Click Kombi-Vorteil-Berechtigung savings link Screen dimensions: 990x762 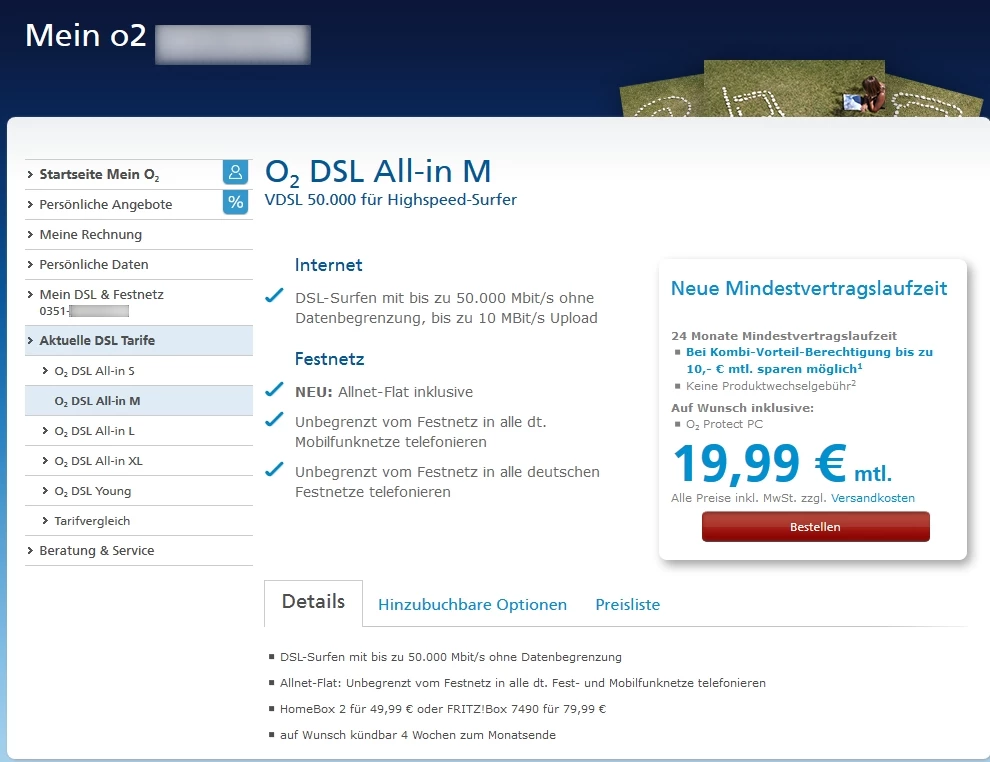point(809,360)
